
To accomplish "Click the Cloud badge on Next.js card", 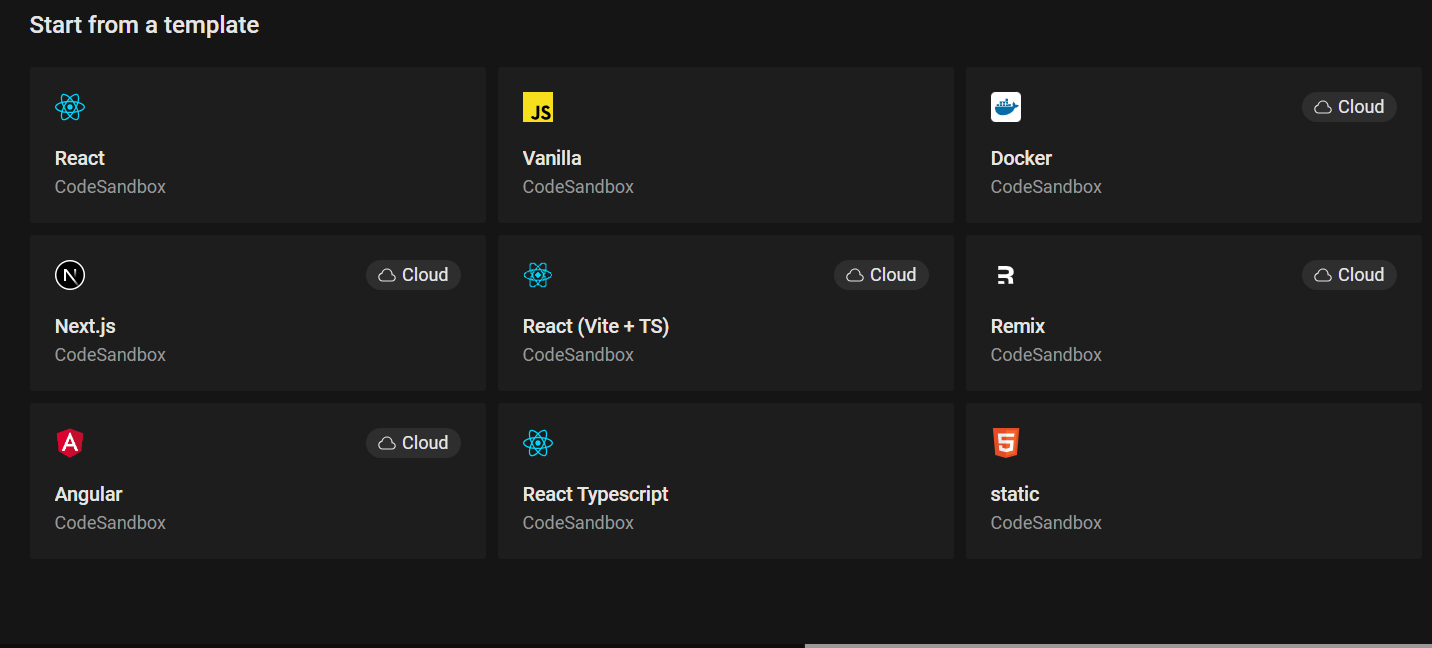I will click(413, 275).
